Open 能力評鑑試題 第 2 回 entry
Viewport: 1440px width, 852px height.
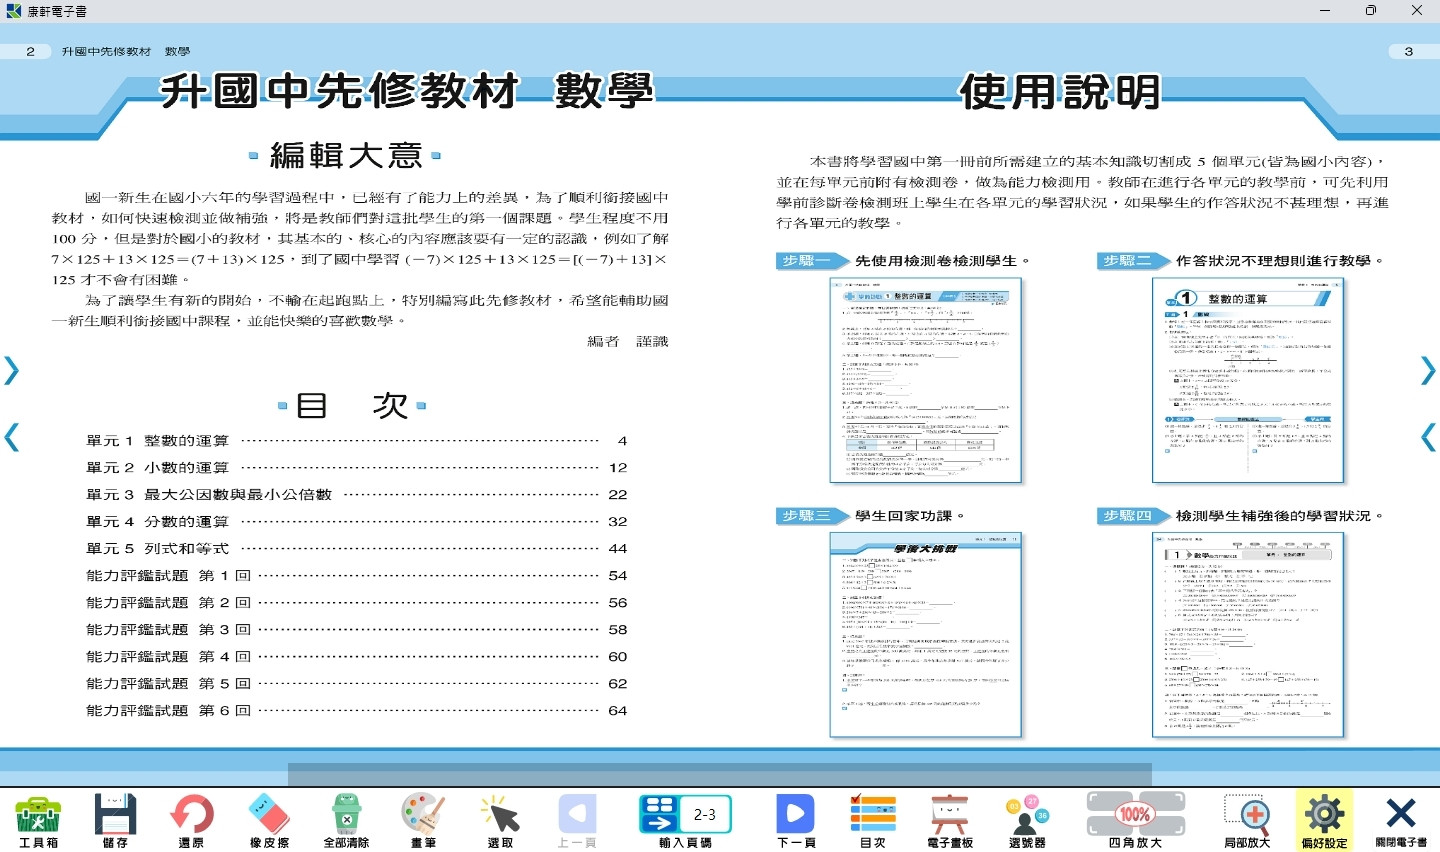click(x=357, y=603)
